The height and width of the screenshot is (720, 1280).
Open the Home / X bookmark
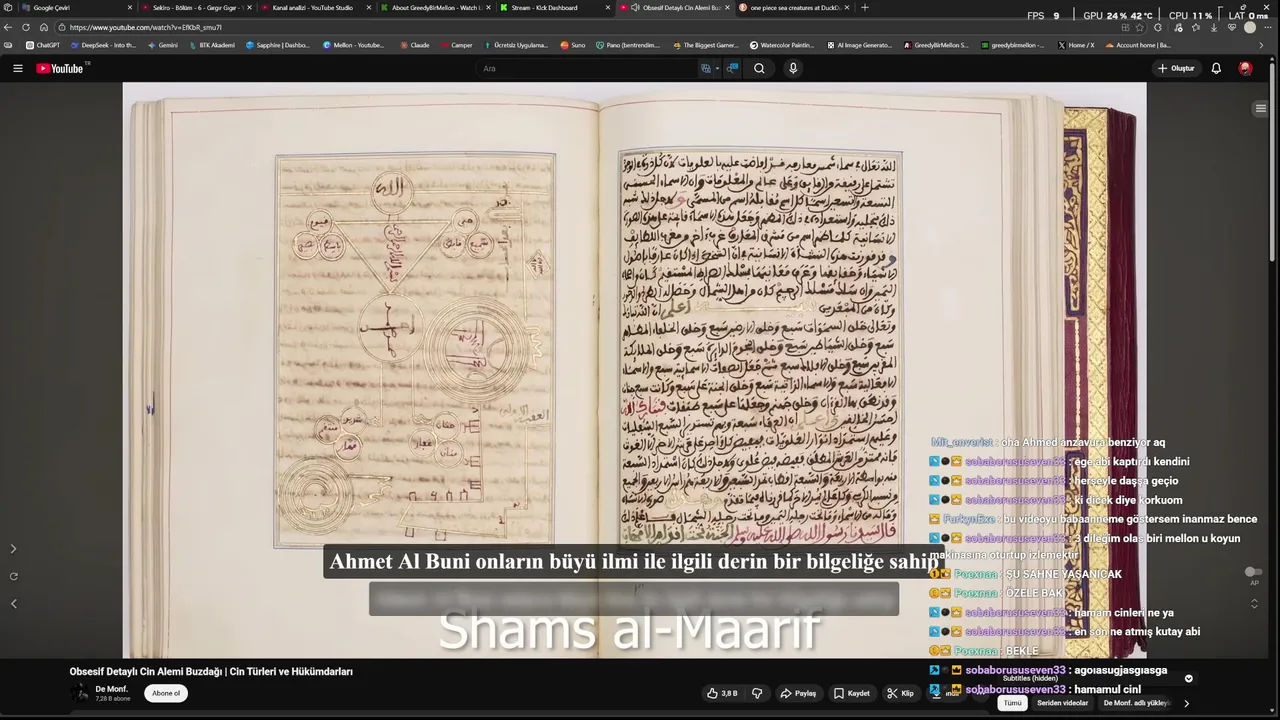pyautogui.click(x=1076, y=45)
